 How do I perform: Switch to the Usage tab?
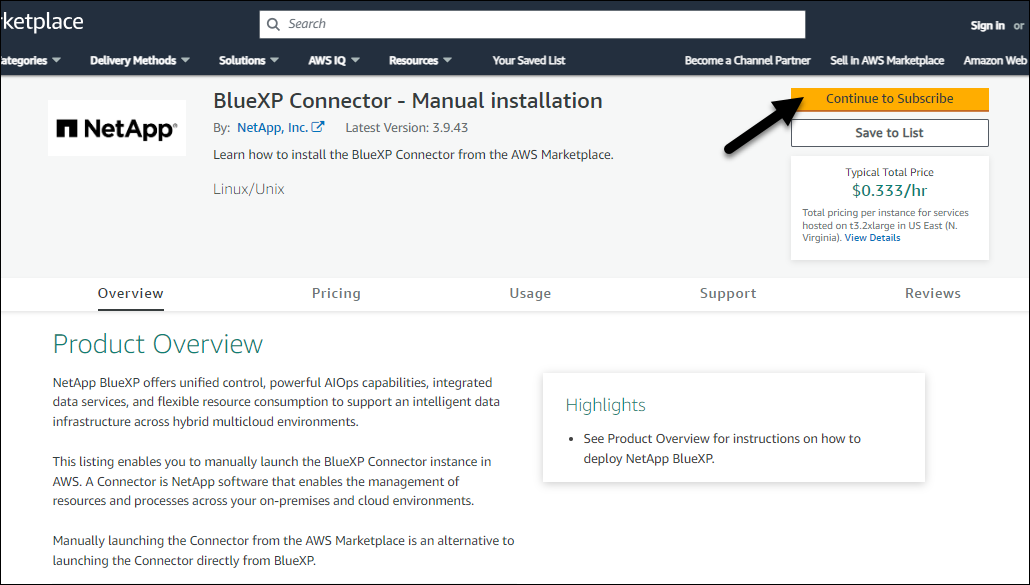(x=530, y=293)
